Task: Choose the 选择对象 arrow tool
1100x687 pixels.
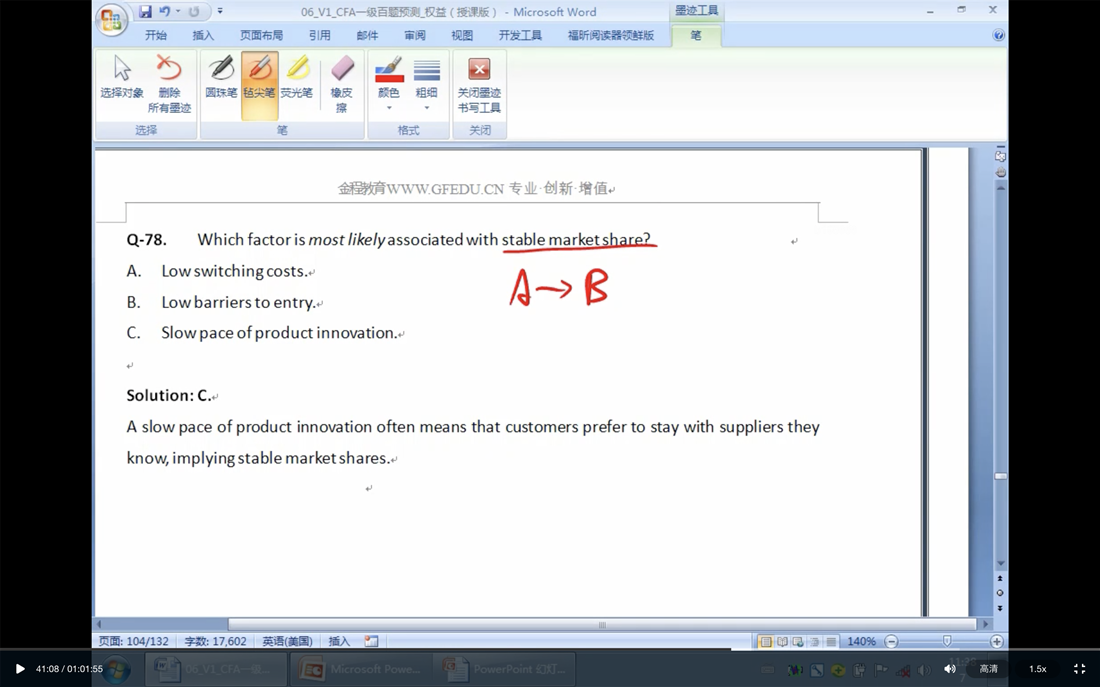Action: click(x=122, y=77)
